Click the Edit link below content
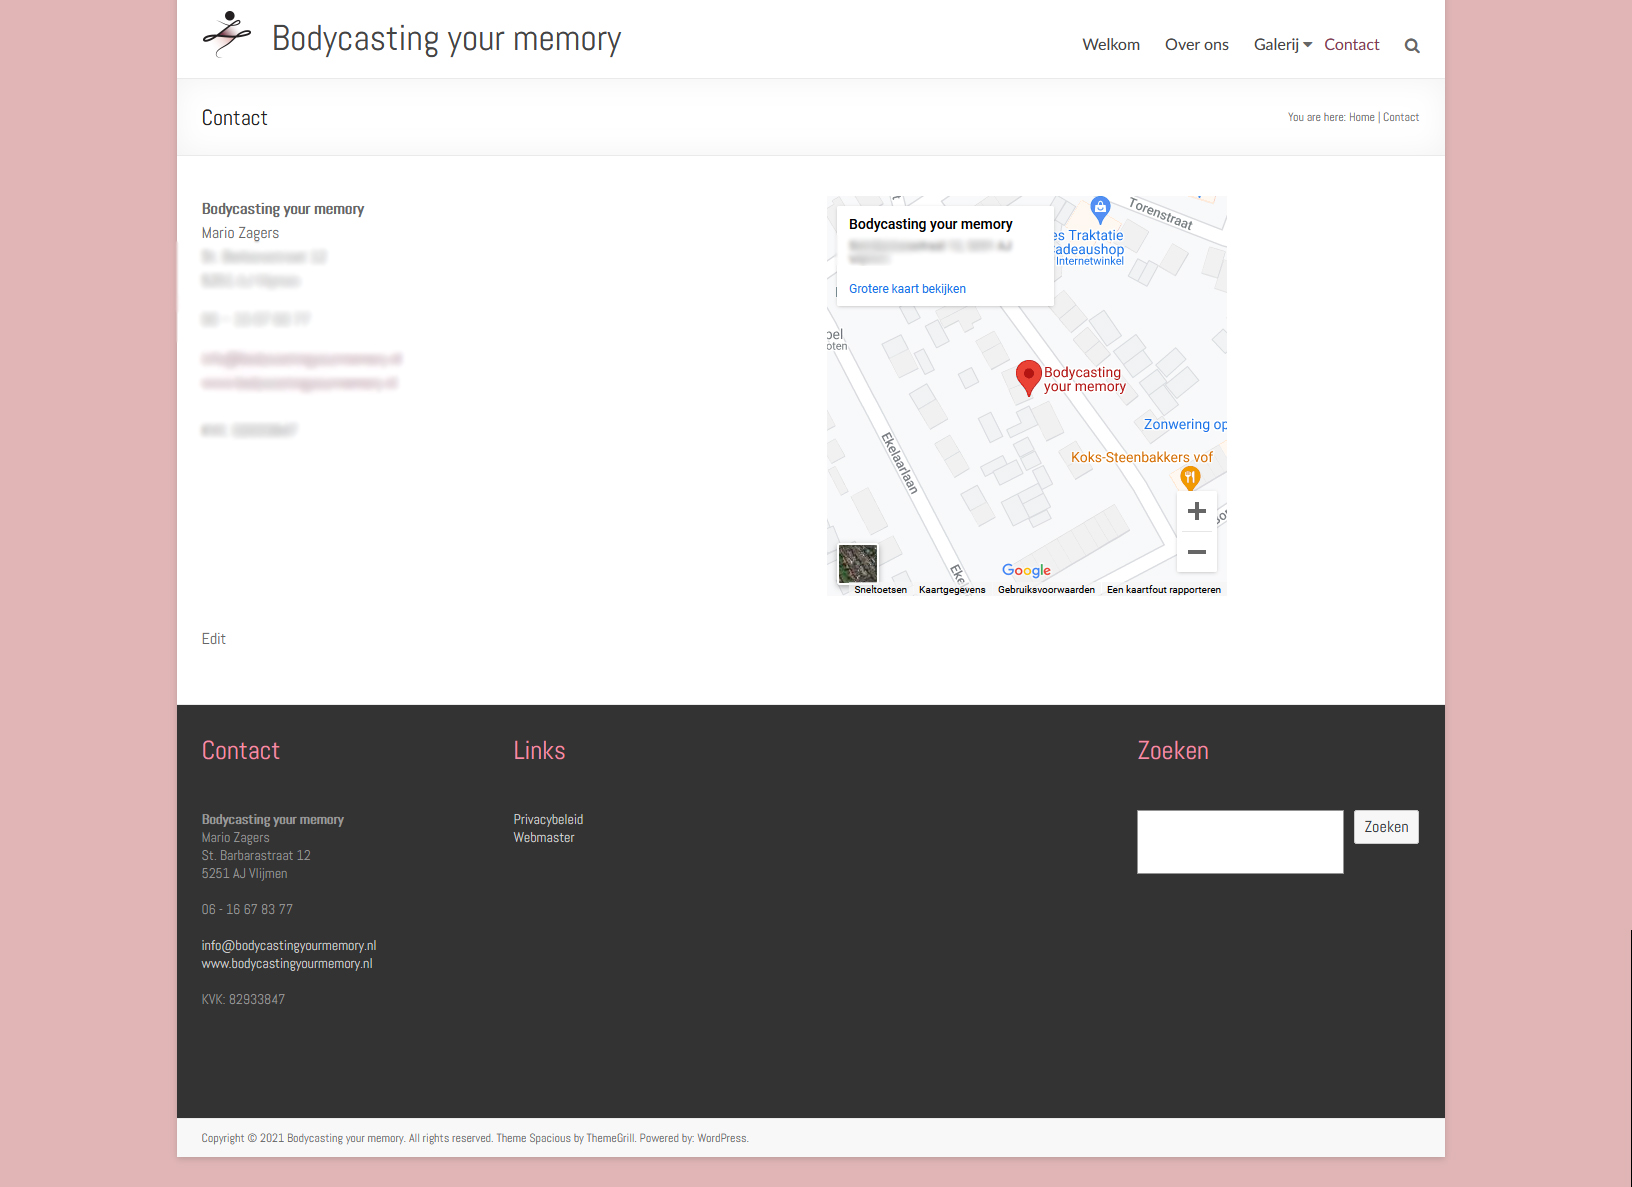This screenshot has width=1632, height=1187. click(x=213, y=639)
